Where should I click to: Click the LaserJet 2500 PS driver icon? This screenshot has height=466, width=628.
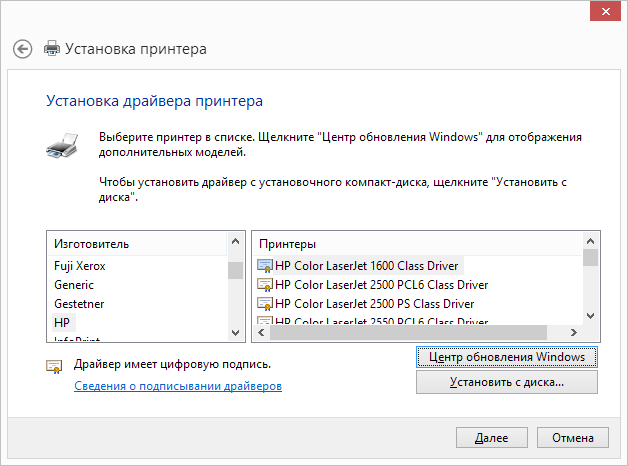pyautogui.click(x=265, y=303)
